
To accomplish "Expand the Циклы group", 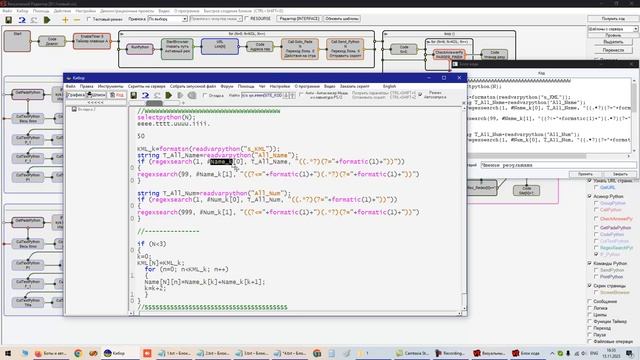I will click(x=589, y=315).
